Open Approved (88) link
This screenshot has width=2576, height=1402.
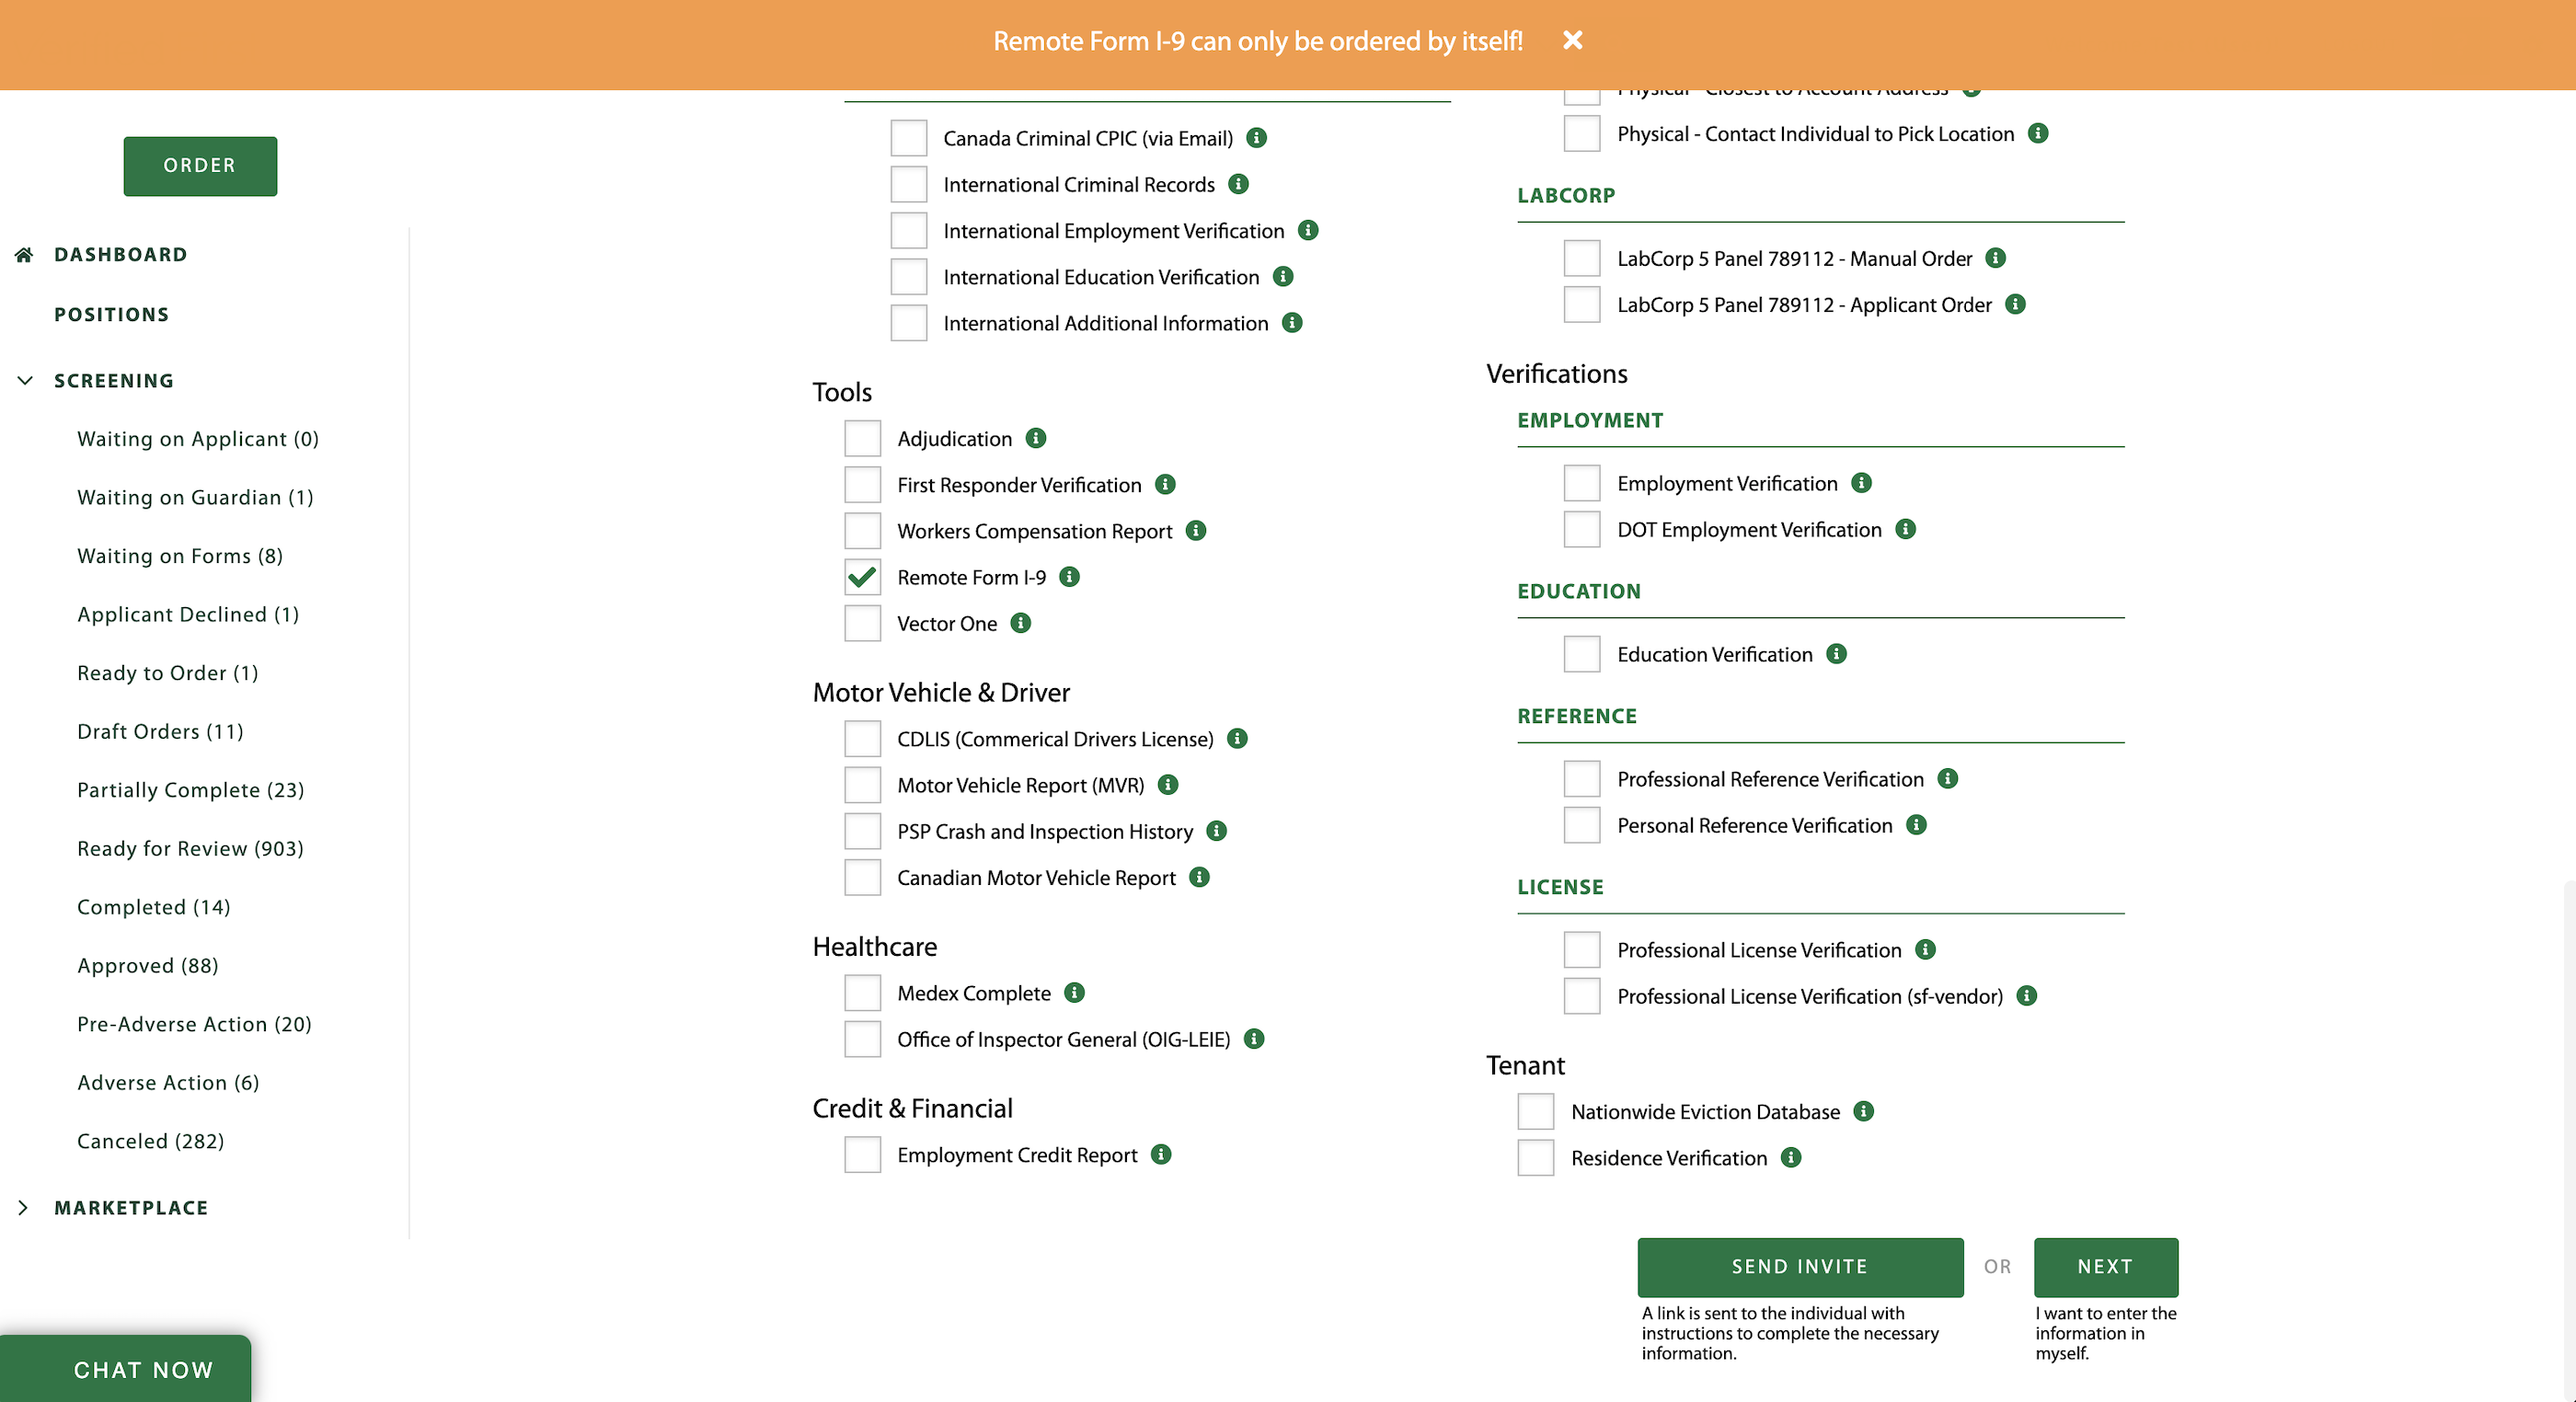pyautogui.click(x=148, y=966)
